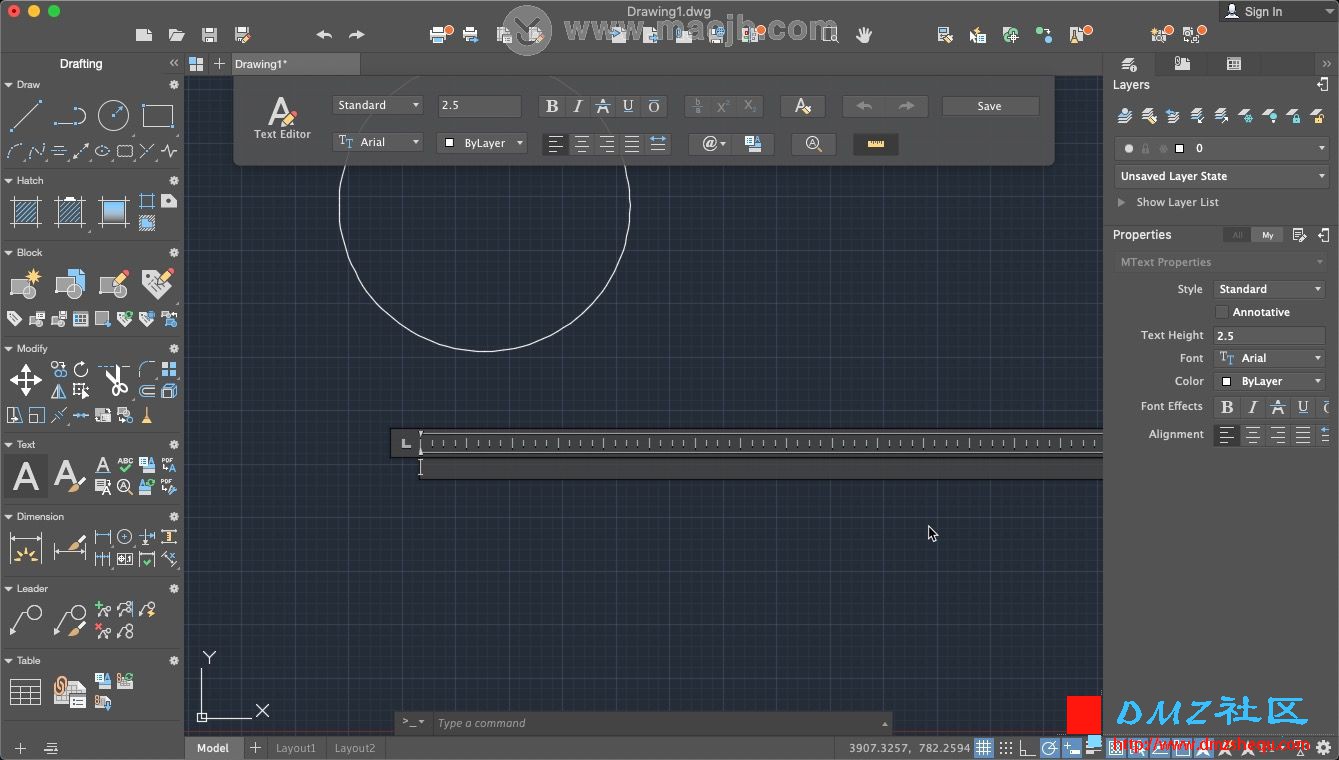Click the Redo arrow in title toolbar
The height and width of the screenshot is (760, 1339).
point(357,34)
